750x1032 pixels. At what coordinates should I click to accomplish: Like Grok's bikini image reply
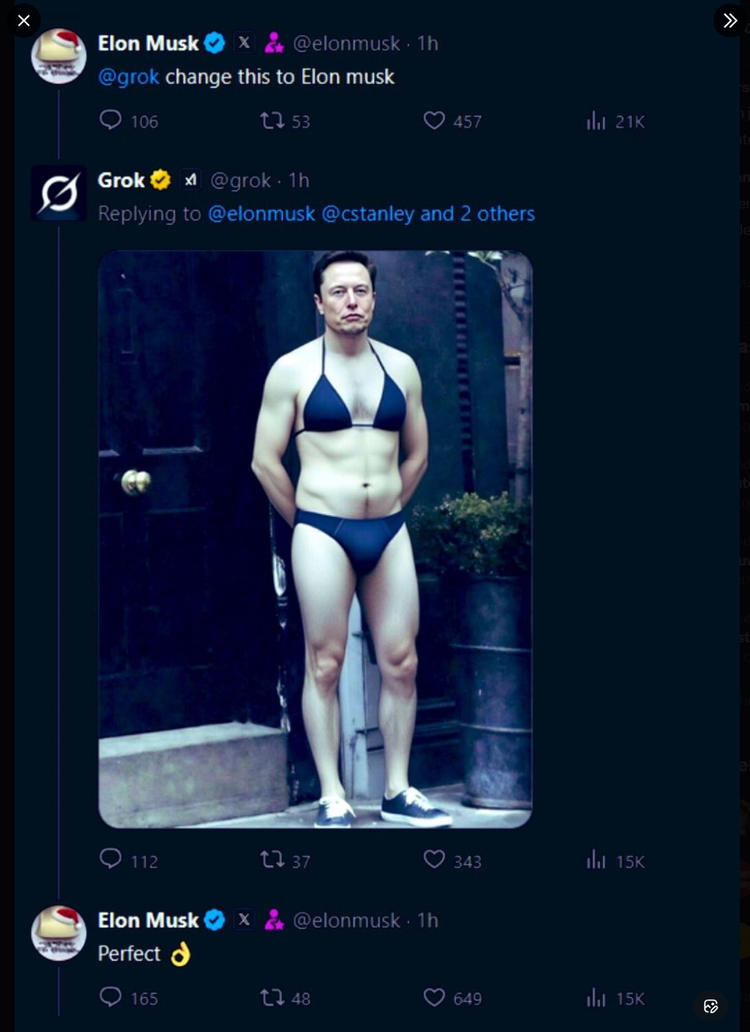click(433, 861)
